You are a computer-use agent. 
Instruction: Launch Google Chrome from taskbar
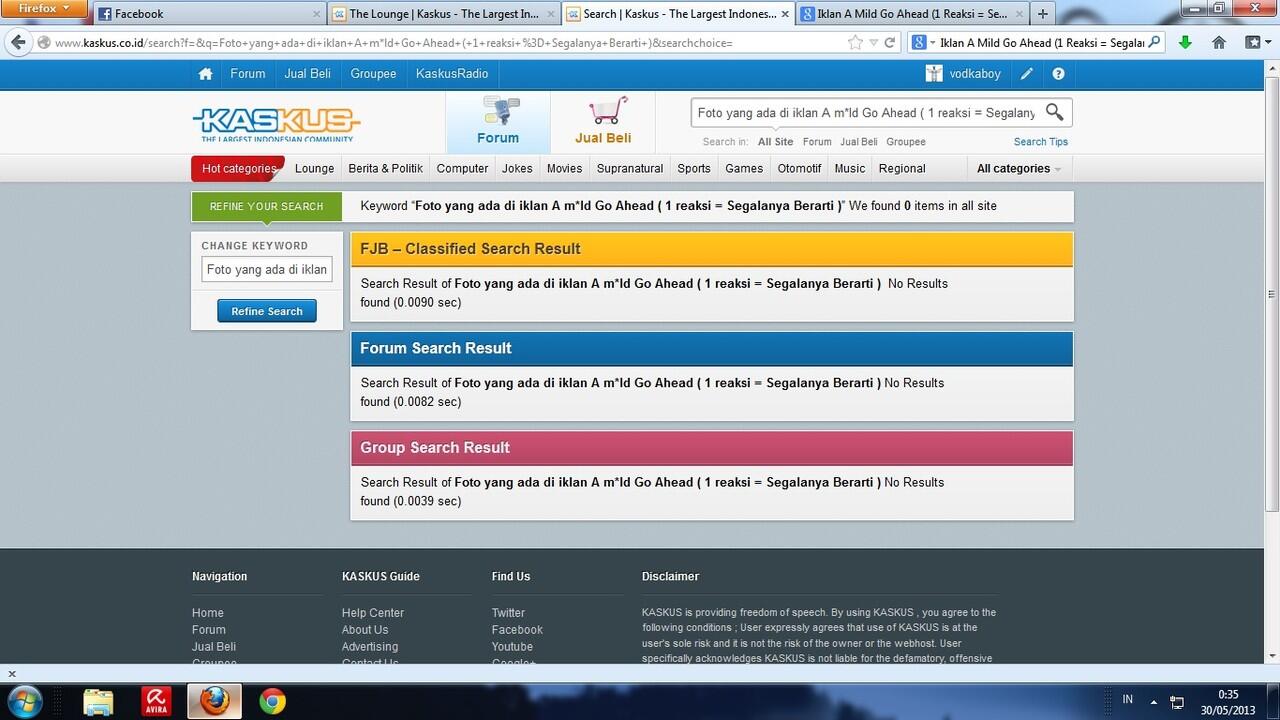272,701
